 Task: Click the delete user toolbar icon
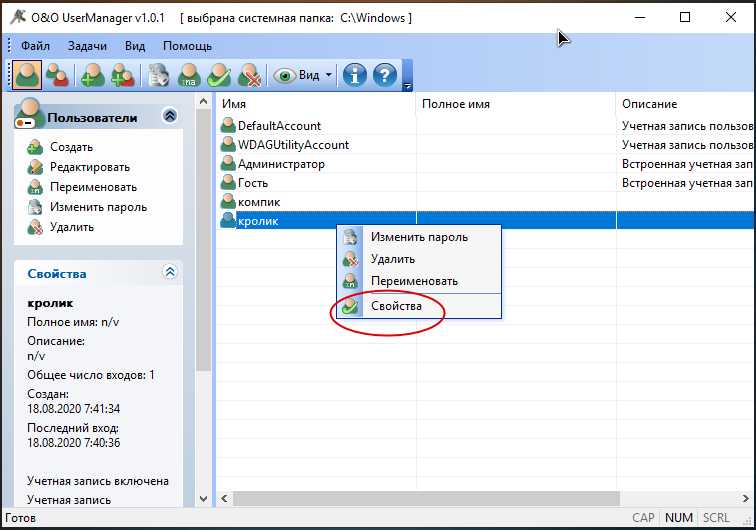(x=249, y=75)
